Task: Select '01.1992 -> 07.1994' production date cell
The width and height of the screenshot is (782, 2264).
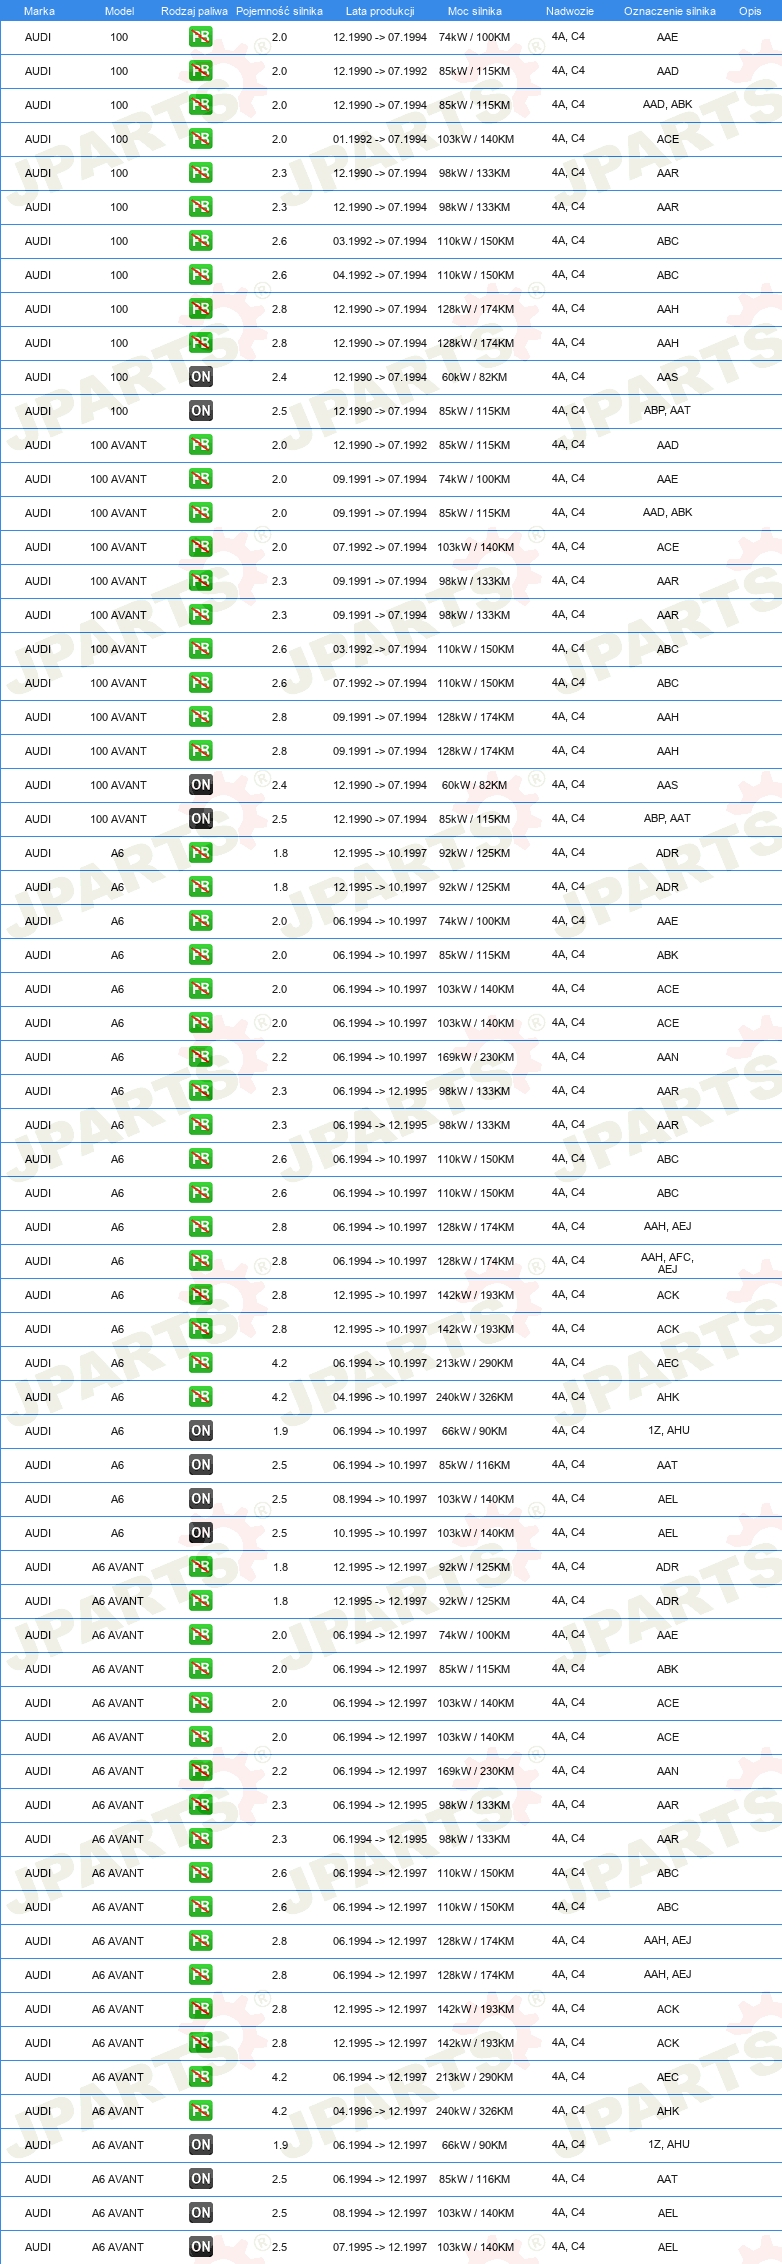Action: 380,139
